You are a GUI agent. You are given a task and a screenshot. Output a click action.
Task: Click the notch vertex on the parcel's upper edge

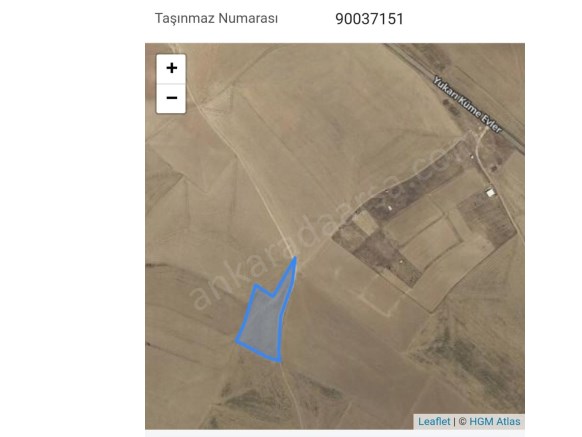[x=273, y=296]
